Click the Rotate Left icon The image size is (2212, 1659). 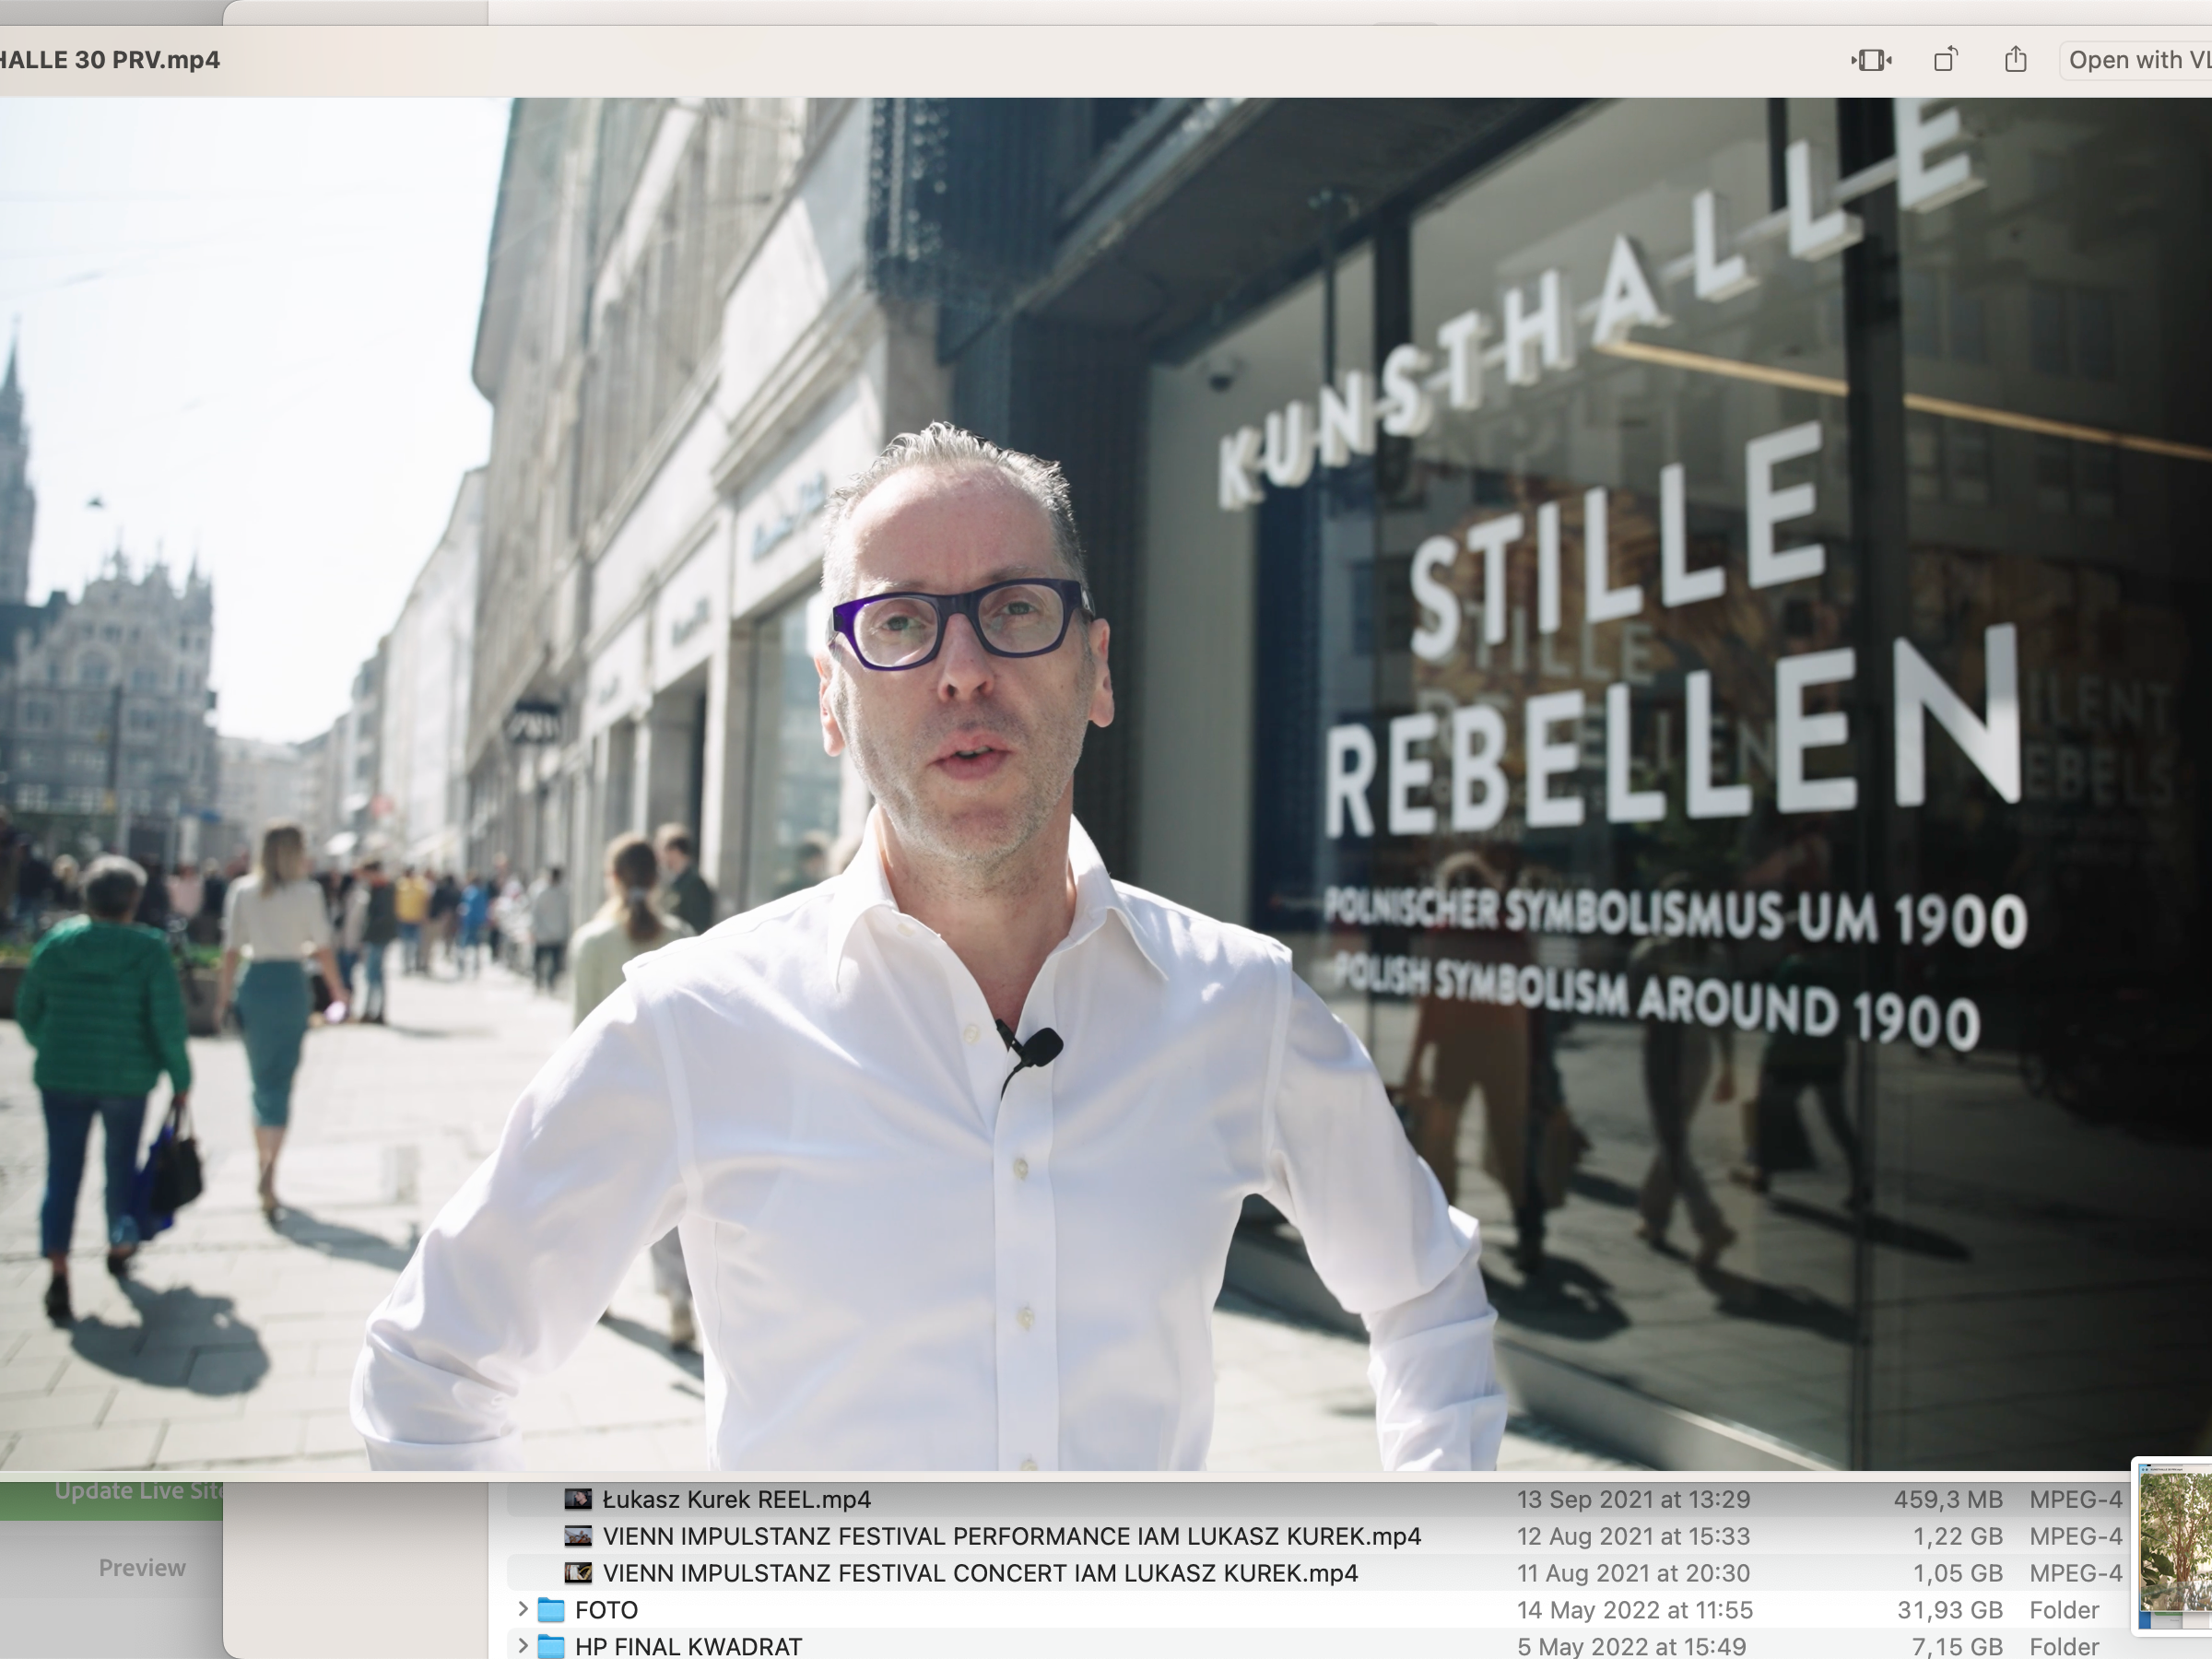pyautogui.click(x=1945, y=60)
